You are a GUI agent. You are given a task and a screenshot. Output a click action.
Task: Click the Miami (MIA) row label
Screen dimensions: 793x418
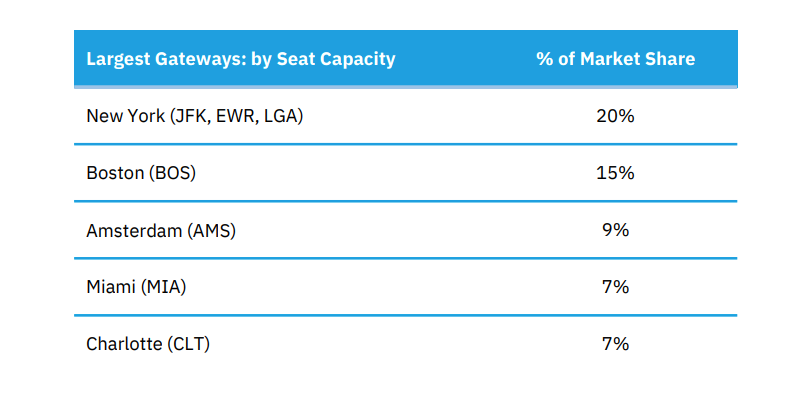(136, 287)
